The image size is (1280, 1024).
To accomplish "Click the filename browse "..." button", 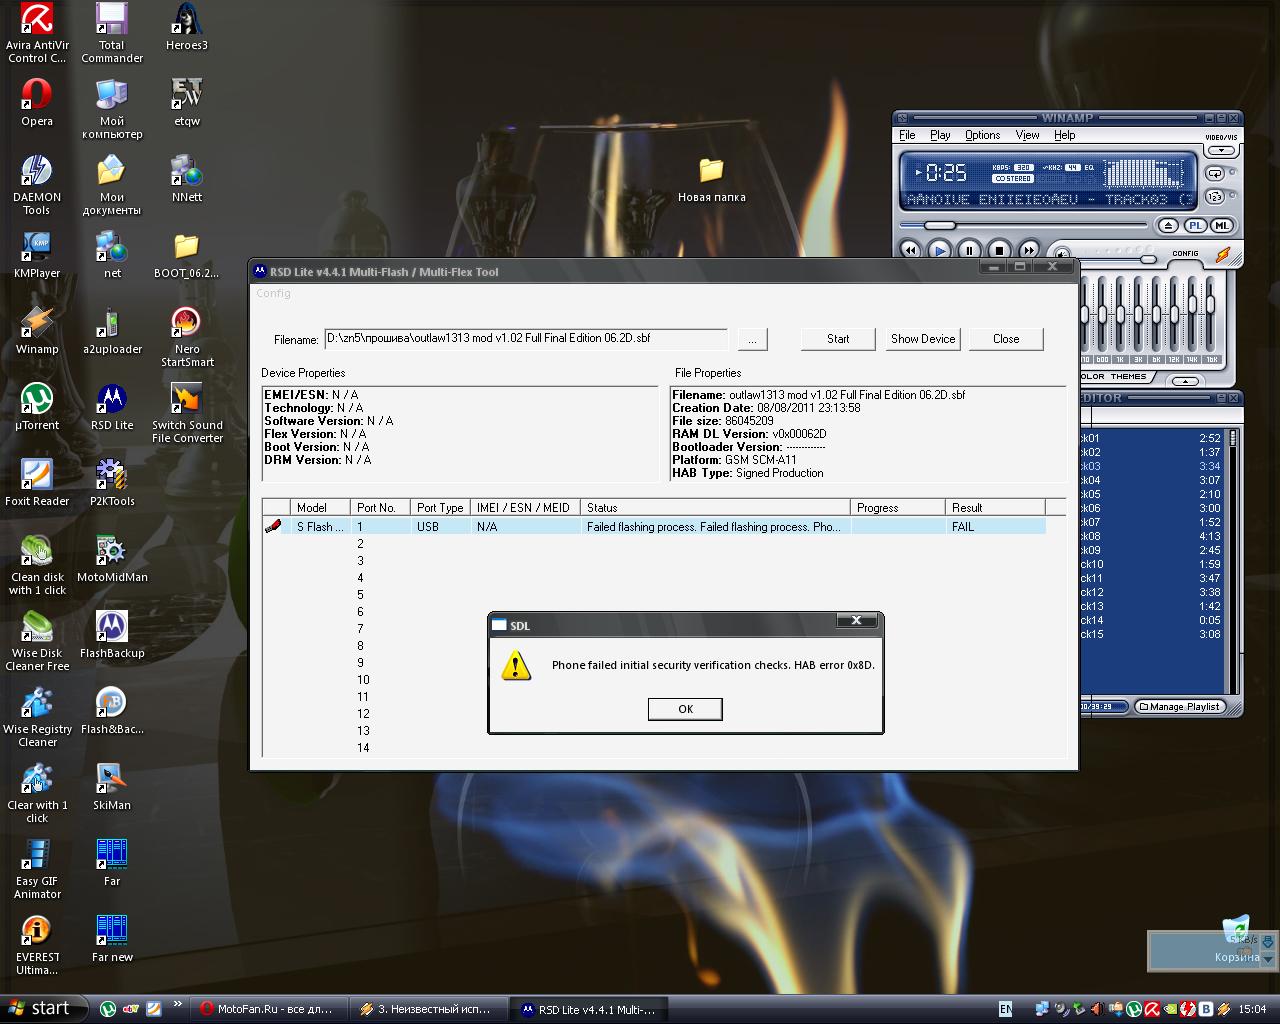I will [752, 339].
